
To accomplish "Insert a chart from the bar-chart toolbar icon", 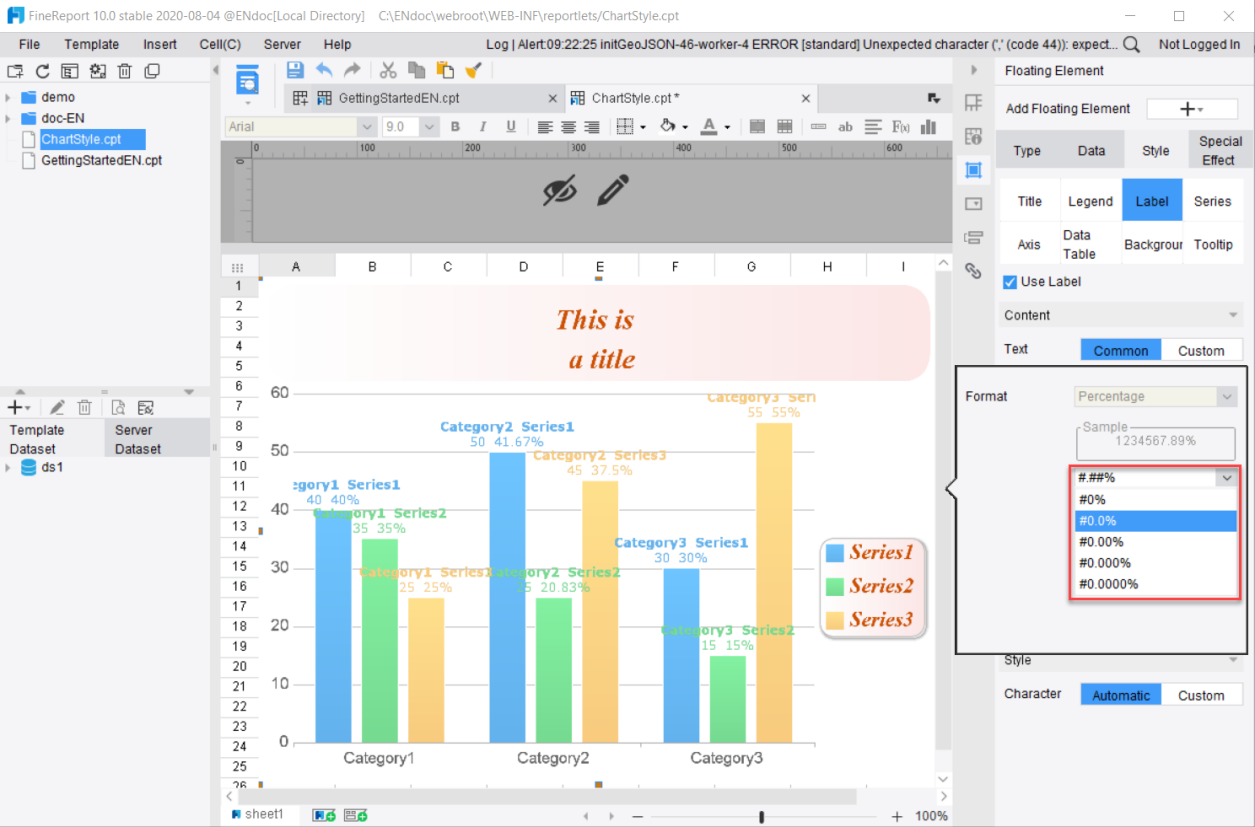I will coord(929,127).
